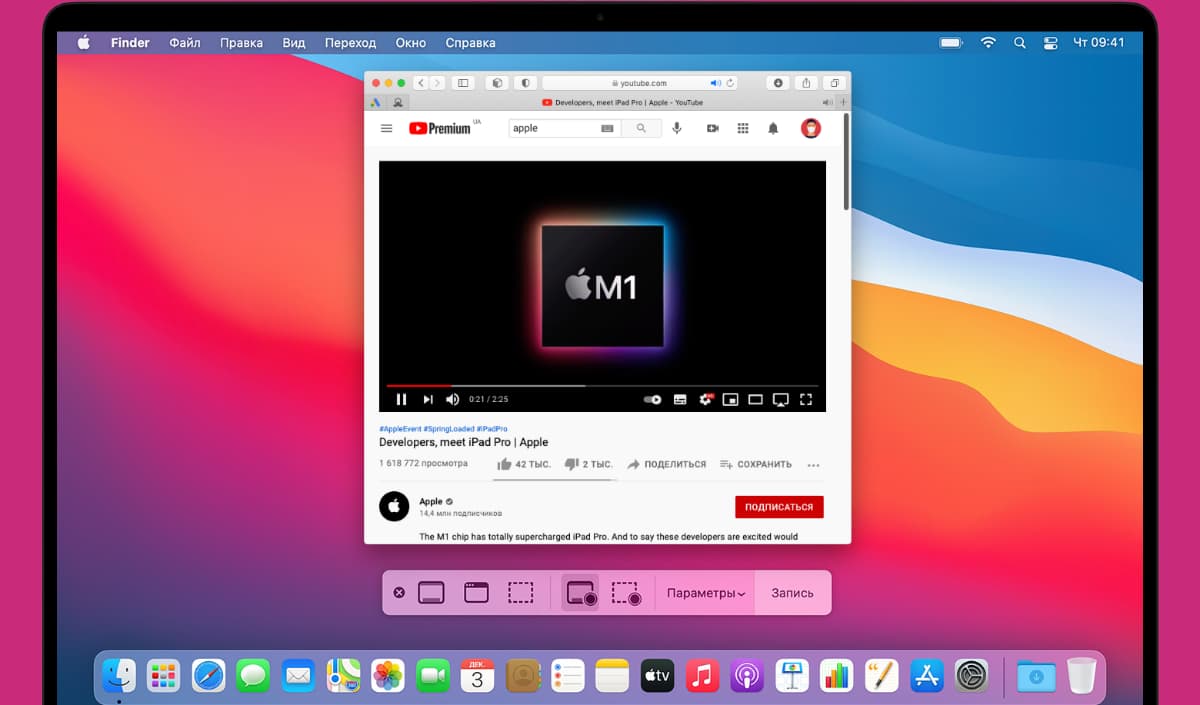The image size is (1200, 705).
Task: Open the Правка menu
Action: click(241, 43)
